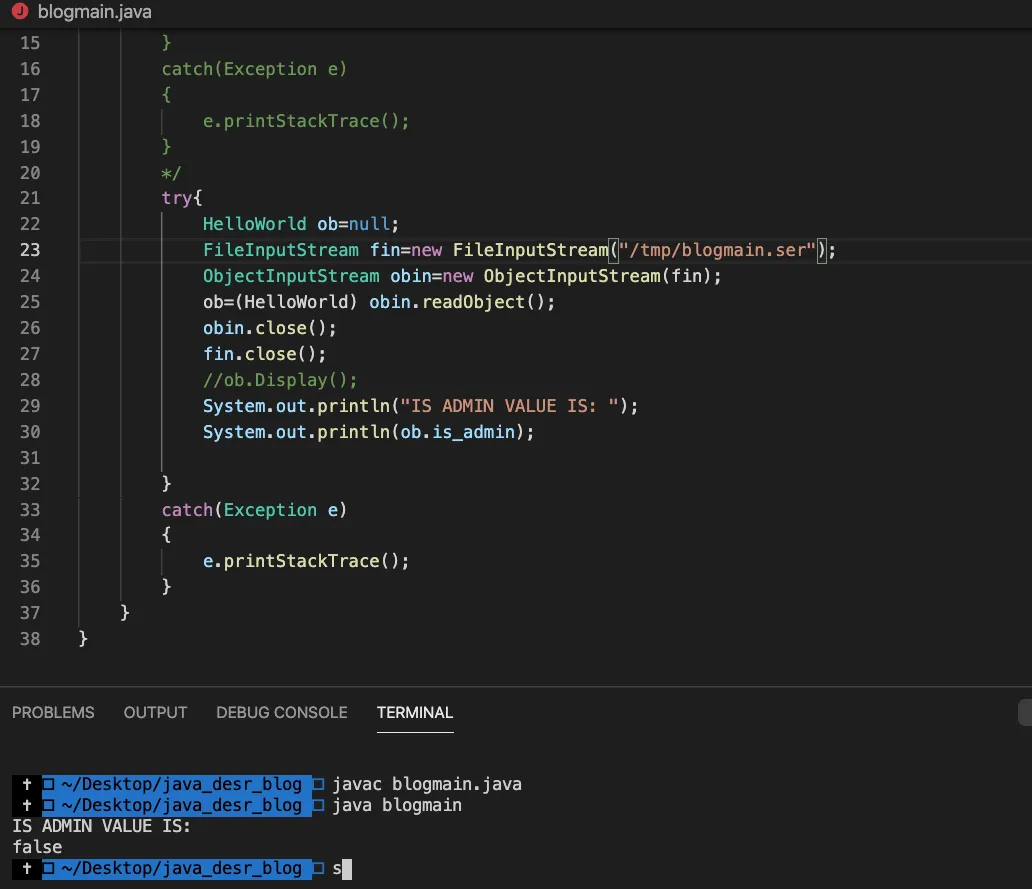
Task: Click the comment terminator */ on line 20
Action: (171, 173)
